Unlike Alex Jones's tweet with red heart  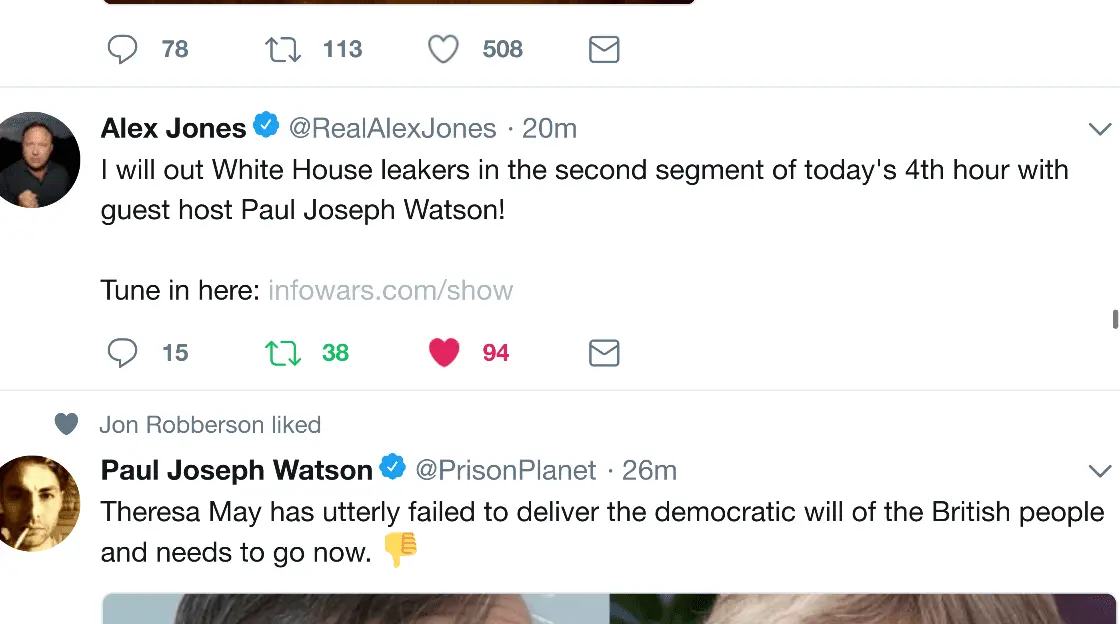tap(443, 352)
